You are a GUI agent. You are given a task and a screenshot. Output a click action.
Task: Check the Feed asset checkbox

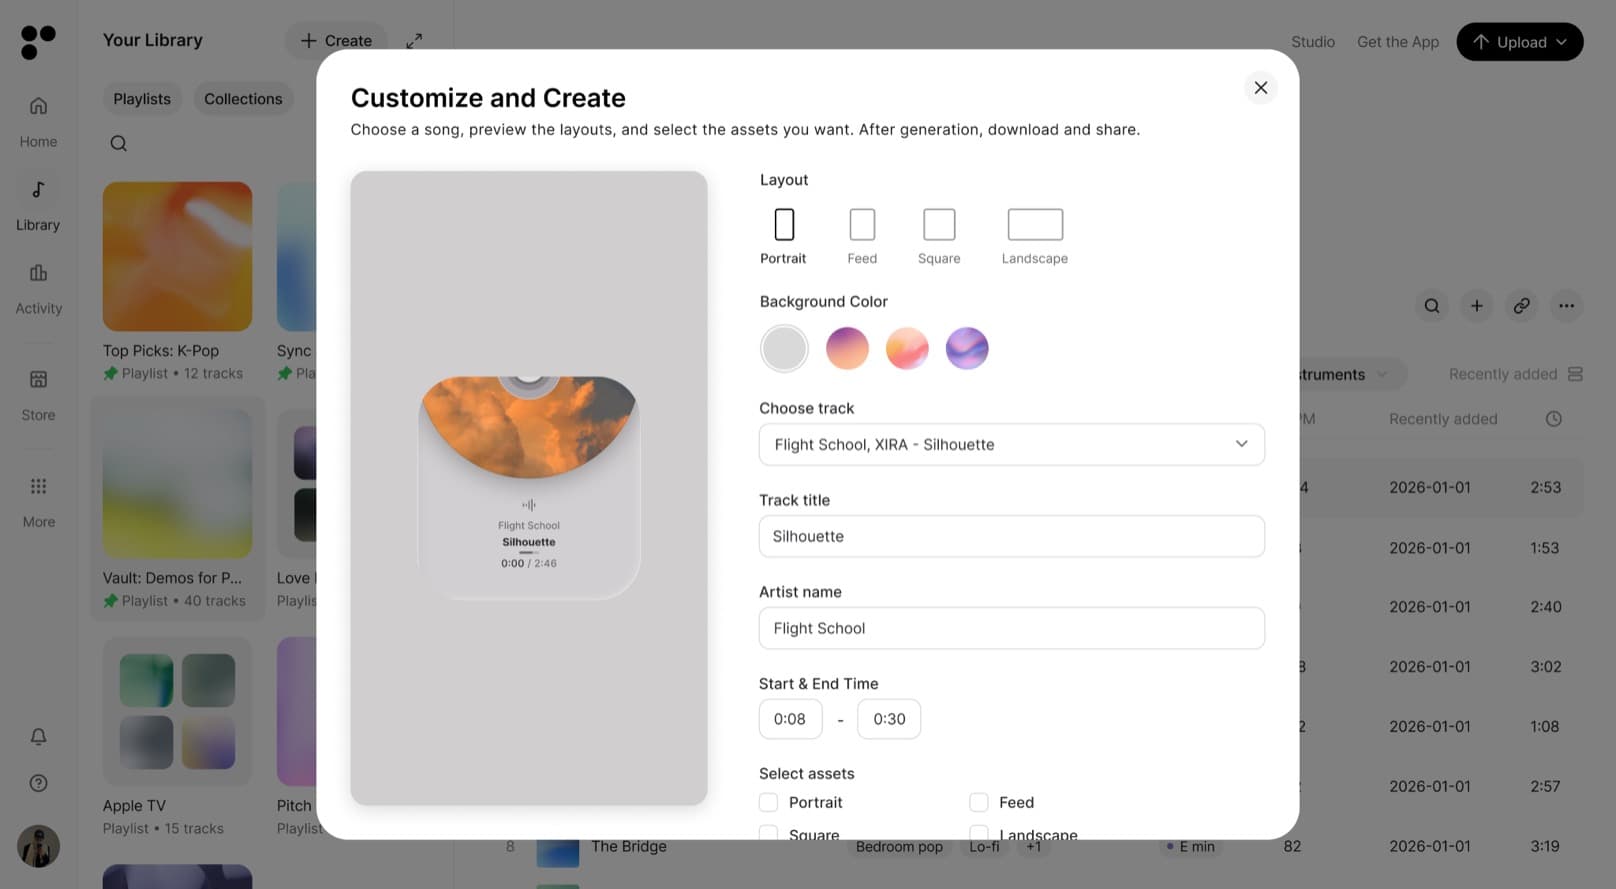[x=979, y=802]
